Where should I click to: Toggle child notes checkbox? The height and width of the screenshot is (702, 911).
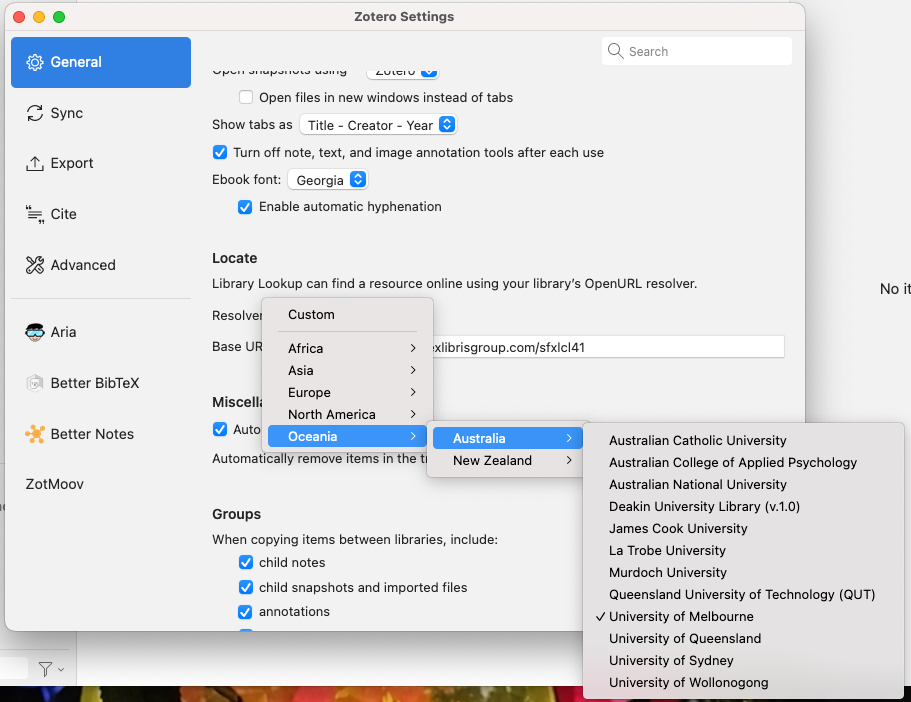[246, 563]
